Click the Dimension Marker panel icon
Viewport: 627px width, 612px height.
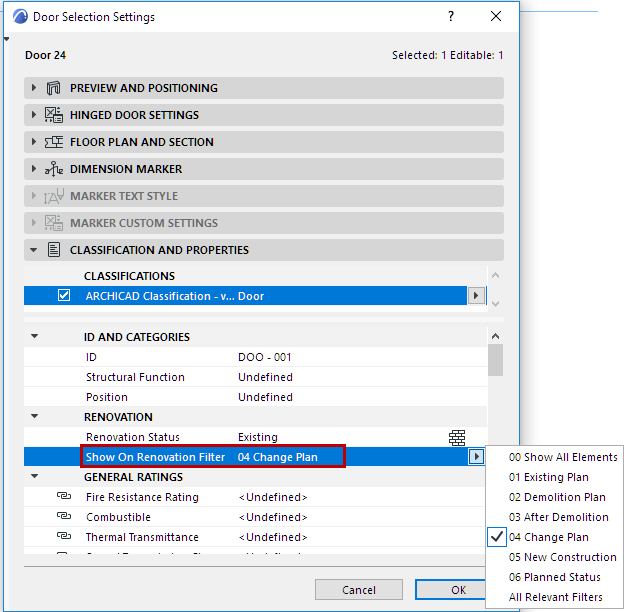click(x=54, y=169)
